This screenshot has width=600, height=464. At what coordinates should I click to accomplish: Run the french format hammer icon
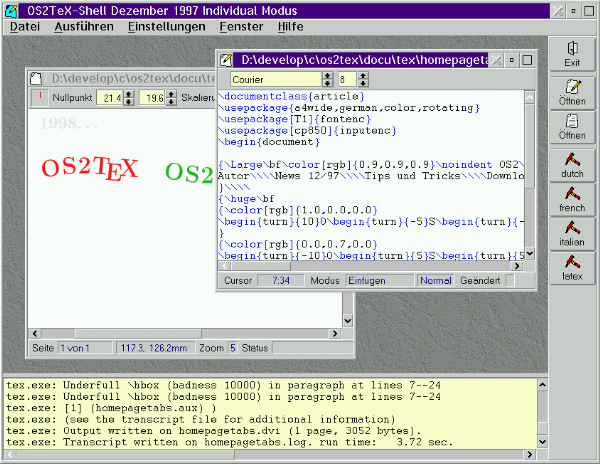pos(572,199)
